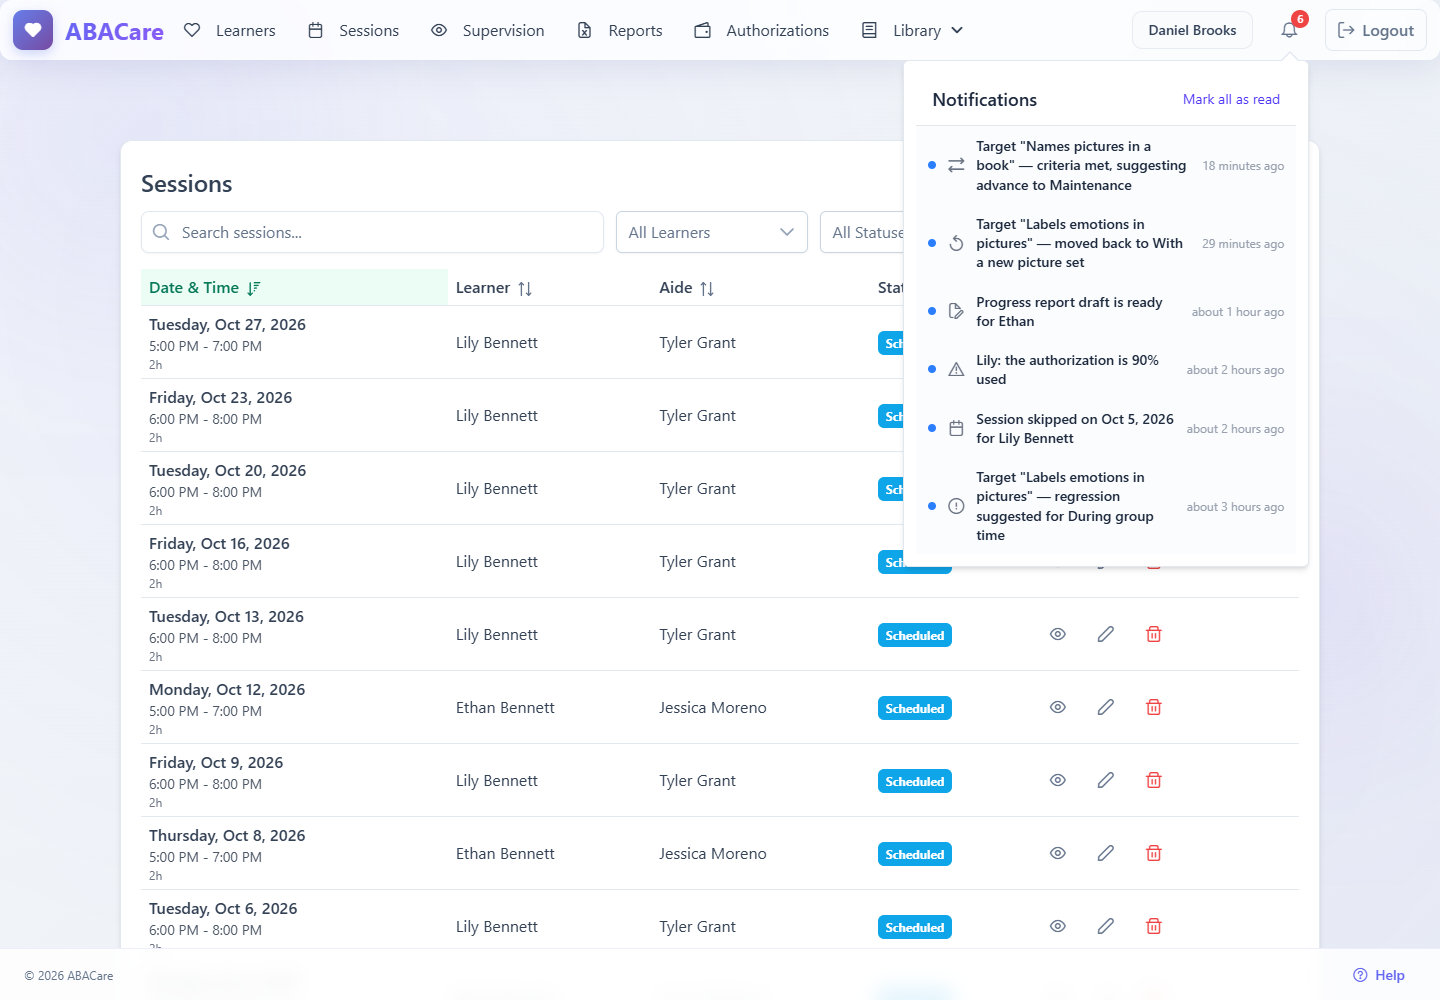View the Friday, Oct 9 session details

(1058, 780)
